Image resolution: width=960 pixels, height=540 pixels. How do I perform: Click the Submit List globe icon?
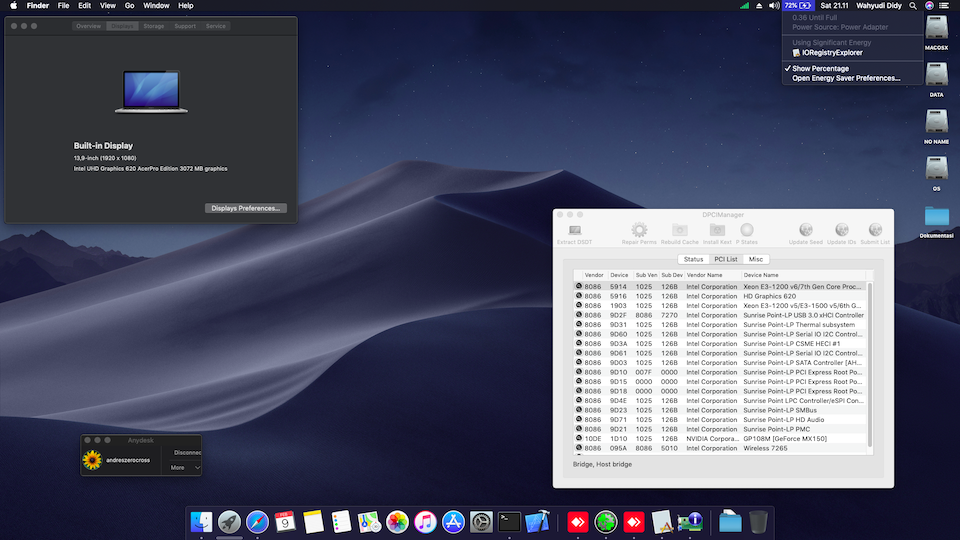(875, 230)
